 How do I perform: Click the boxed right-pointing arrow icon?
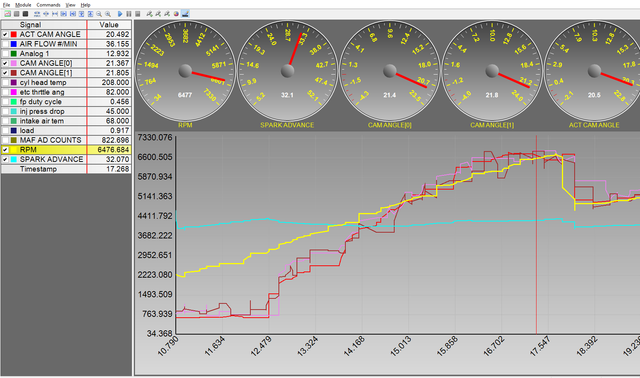click(64, 14)
